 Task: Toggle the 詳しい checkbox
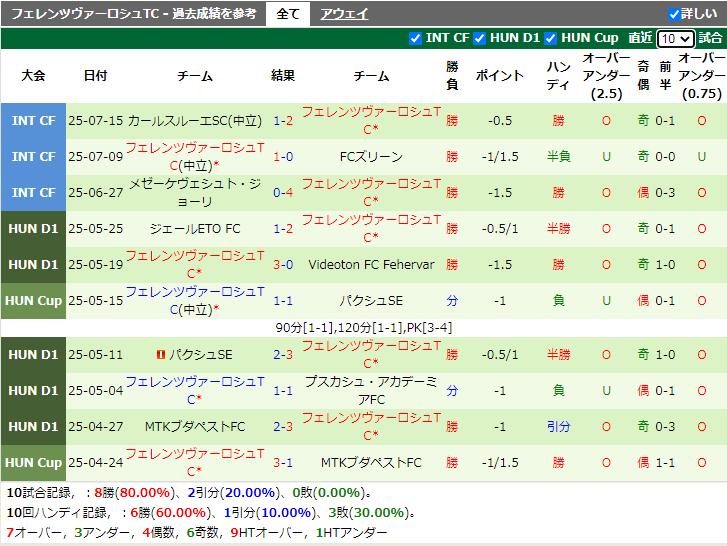click(674, 14)
